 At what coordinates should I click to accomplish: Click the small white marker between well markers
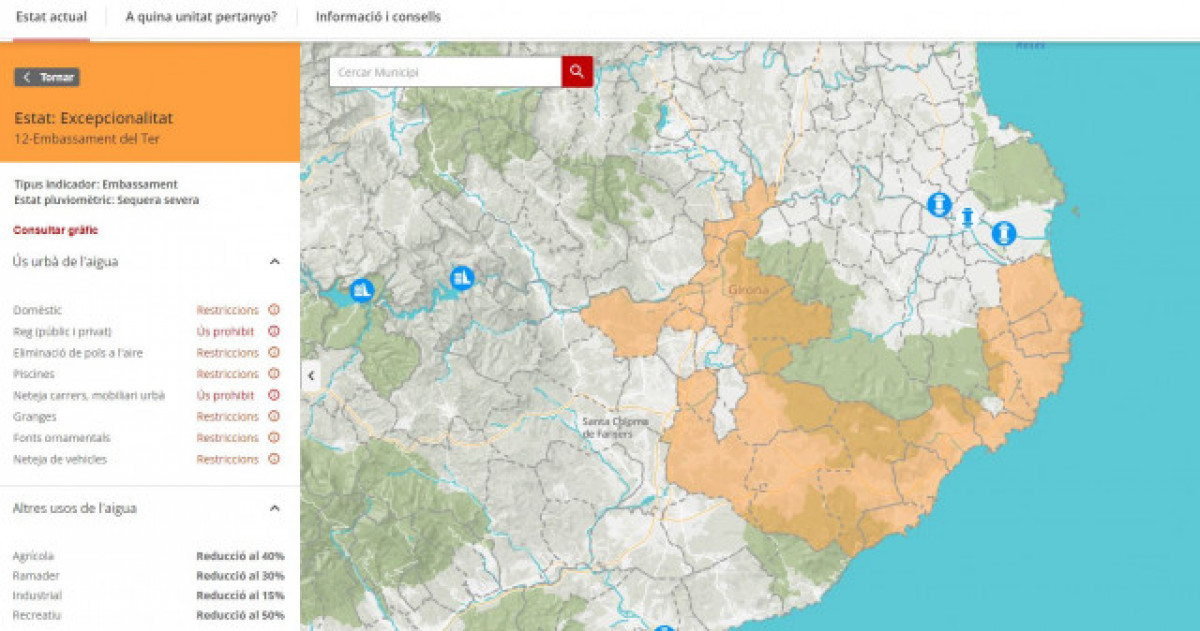968,217
